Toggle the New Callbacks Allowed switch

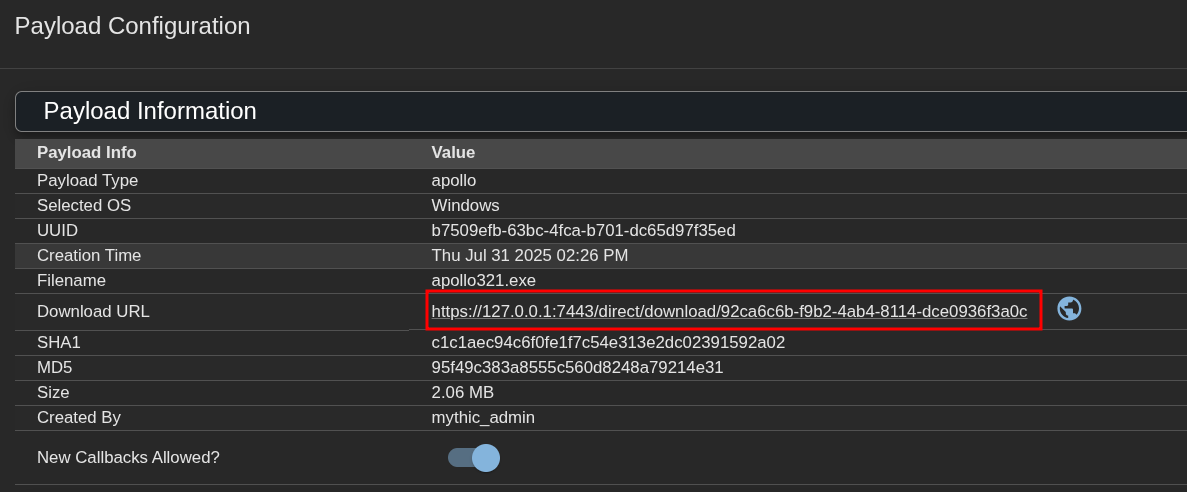[x=474, y=458]
